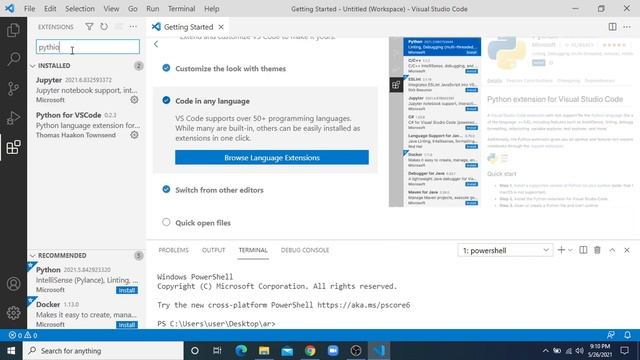Open the View menu
The height and width of the screenshot is (360, 640).
coord(111,9)
